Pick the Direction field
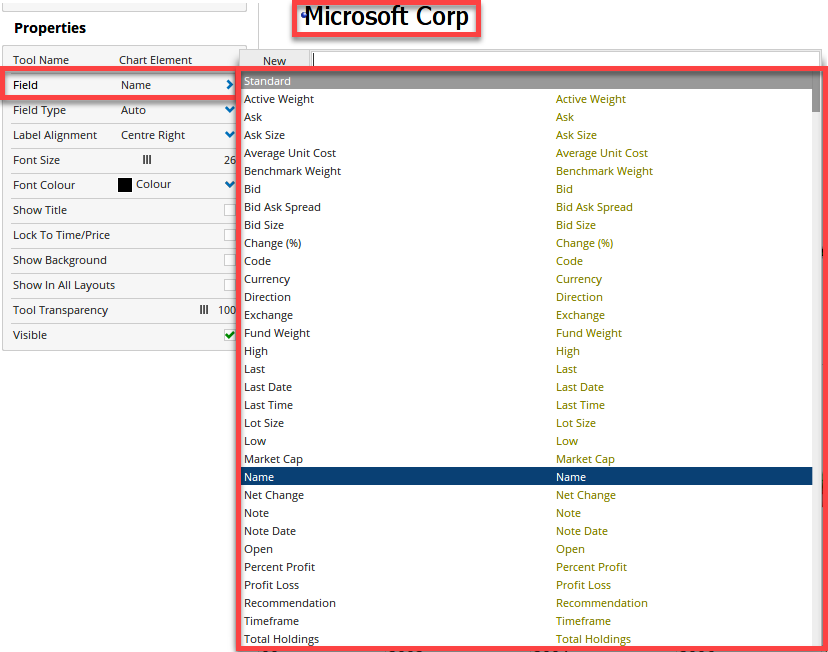The height and width of the screenshot is (652, 828). pos(526,297)
